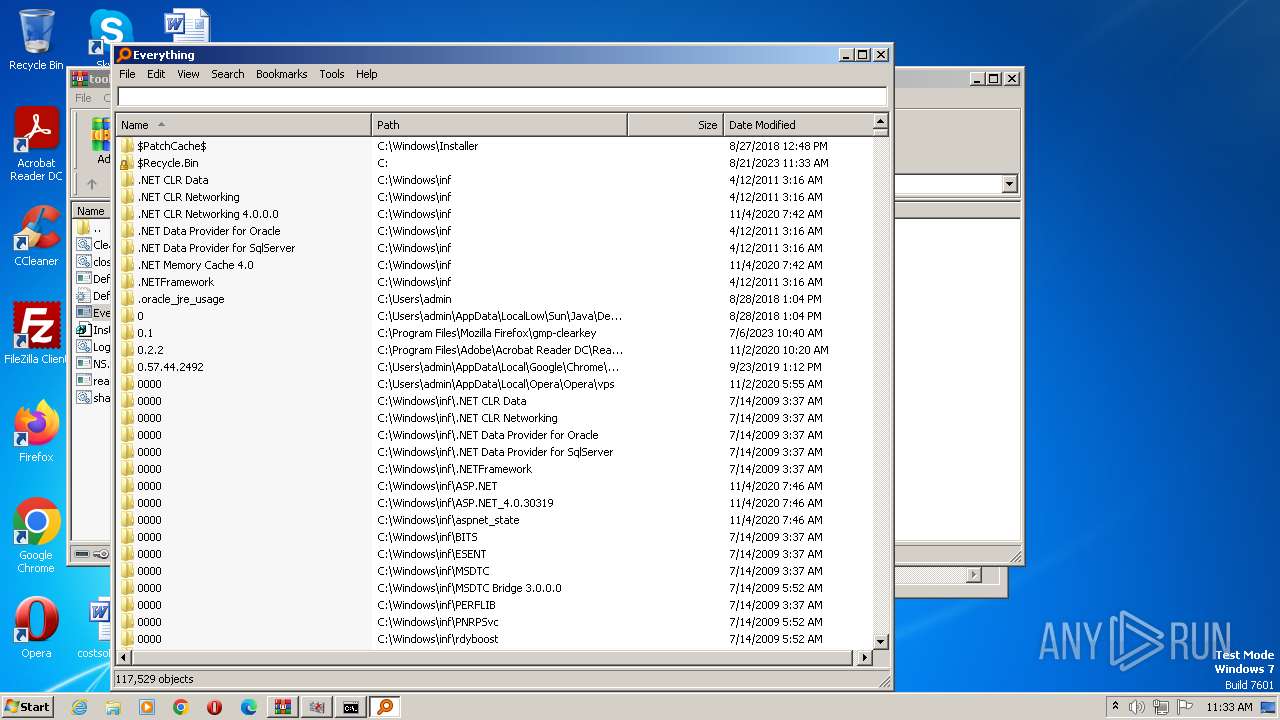
Task: Select the $PatchCache$ folder row
Action: pos(494,146)
